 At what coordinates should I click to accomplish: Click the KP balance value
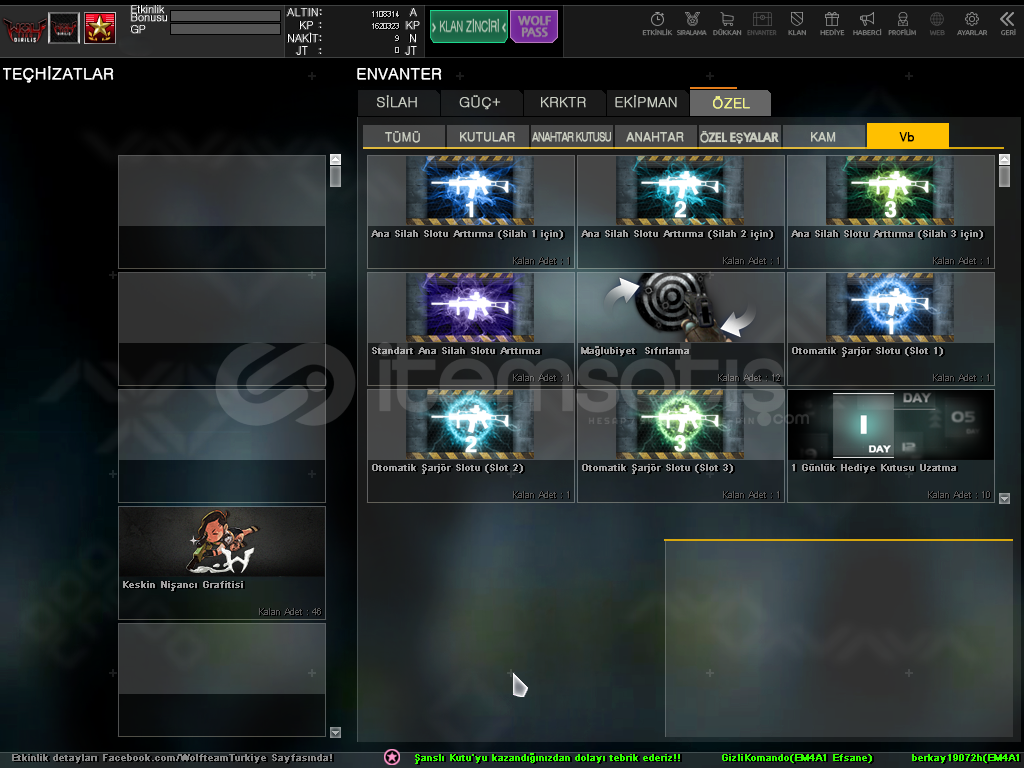[x=385, y=26]
